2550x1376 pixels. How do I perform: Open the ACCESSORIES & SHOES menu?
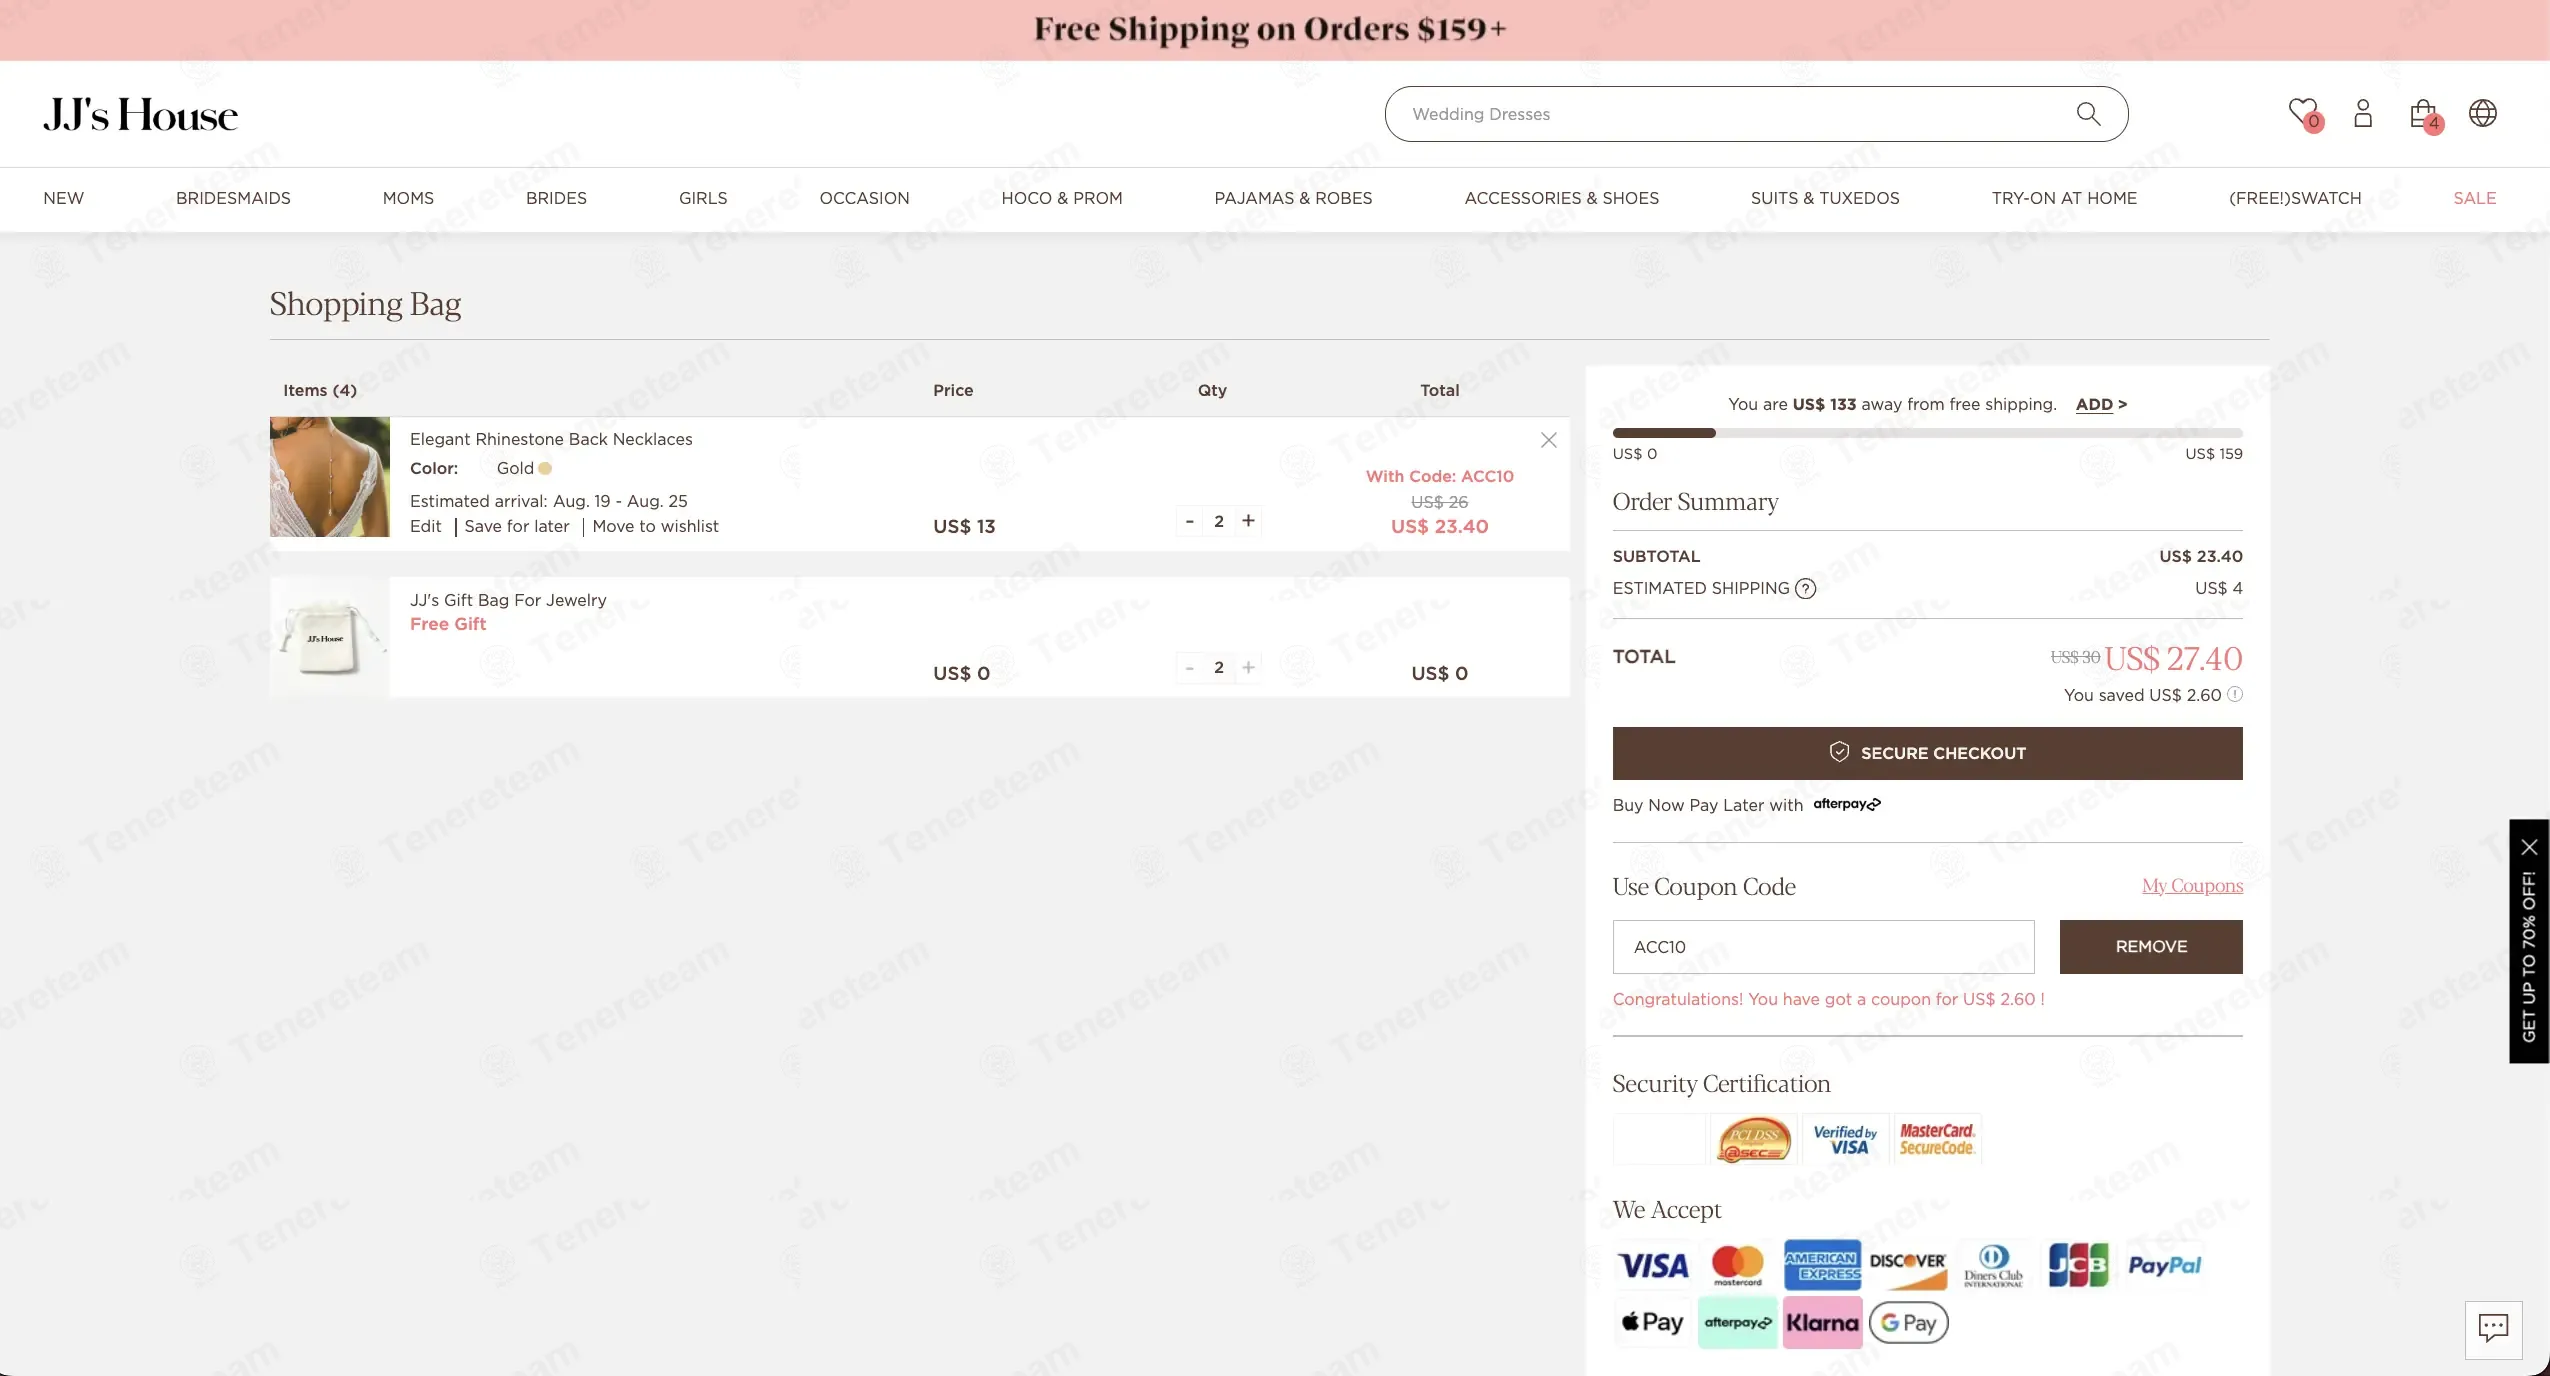tap(1562, 198)
